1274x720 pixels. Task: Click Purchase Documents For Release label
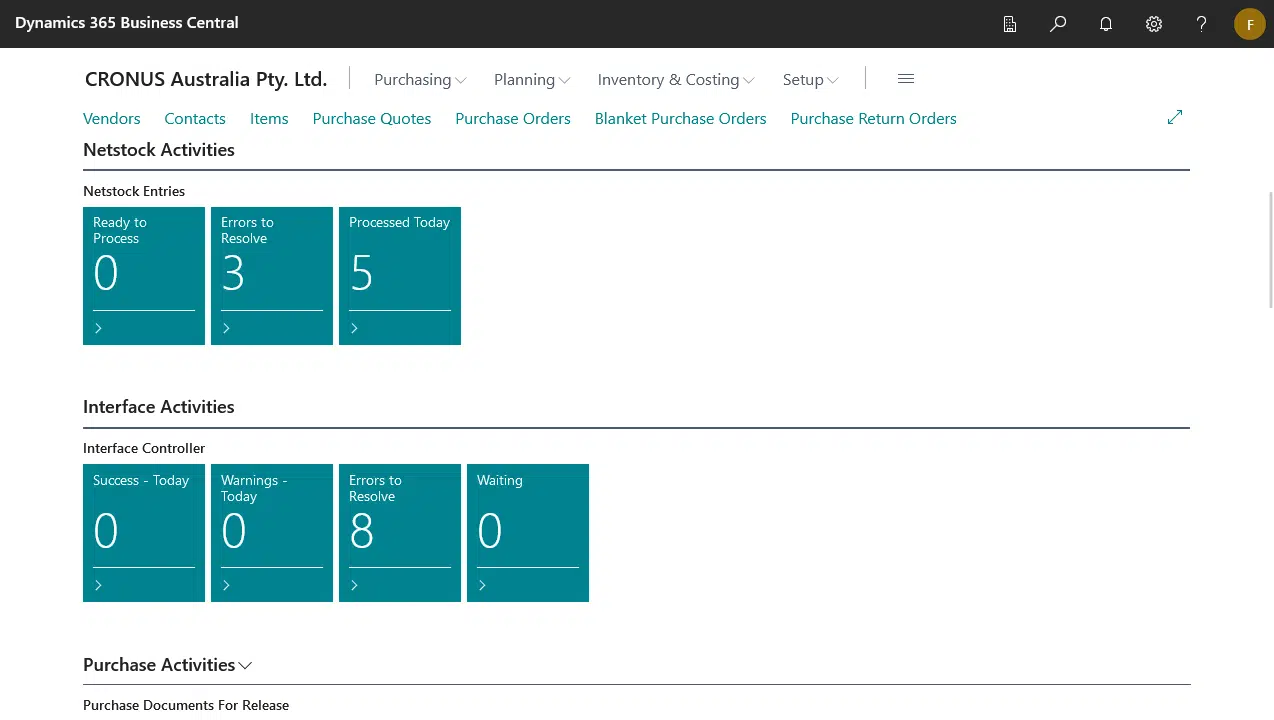pos(186,705)
